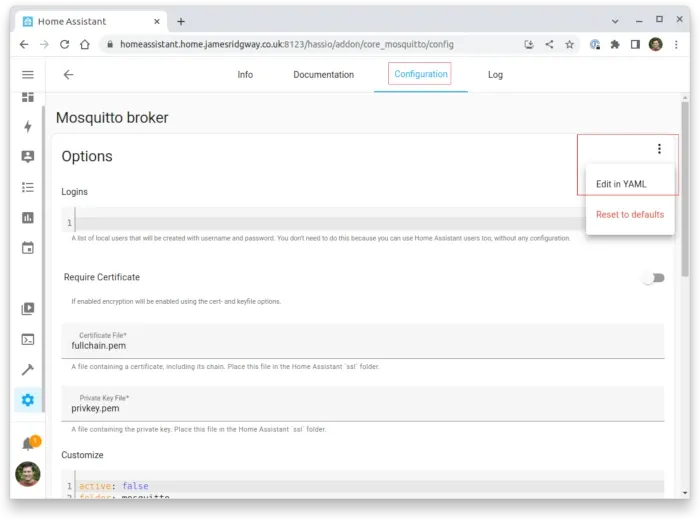The height and width of the screenshot is (519, 700).
Task: Open the Home Assistant sidebar hamburger menu
Action: [28, 75]
